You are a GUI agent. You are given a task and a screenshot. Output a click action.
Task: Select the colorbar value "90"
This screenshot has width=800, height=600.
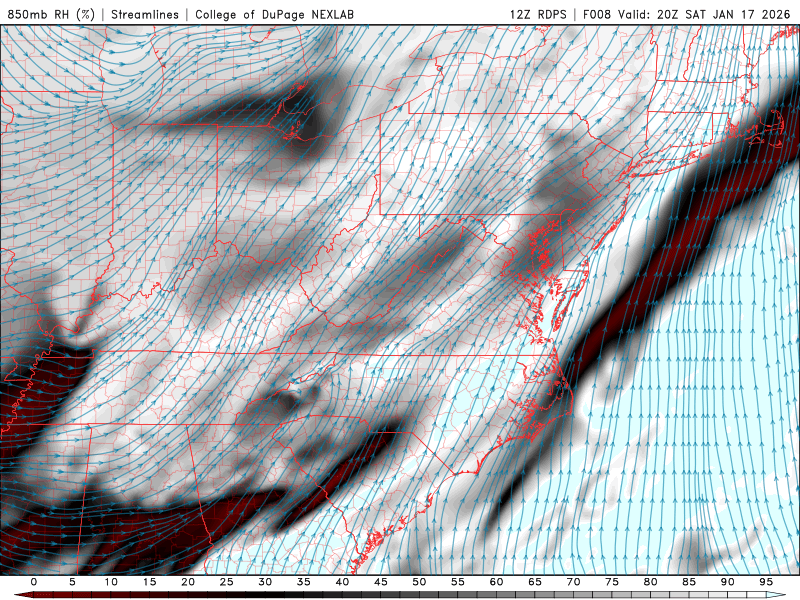coord(728,582)
